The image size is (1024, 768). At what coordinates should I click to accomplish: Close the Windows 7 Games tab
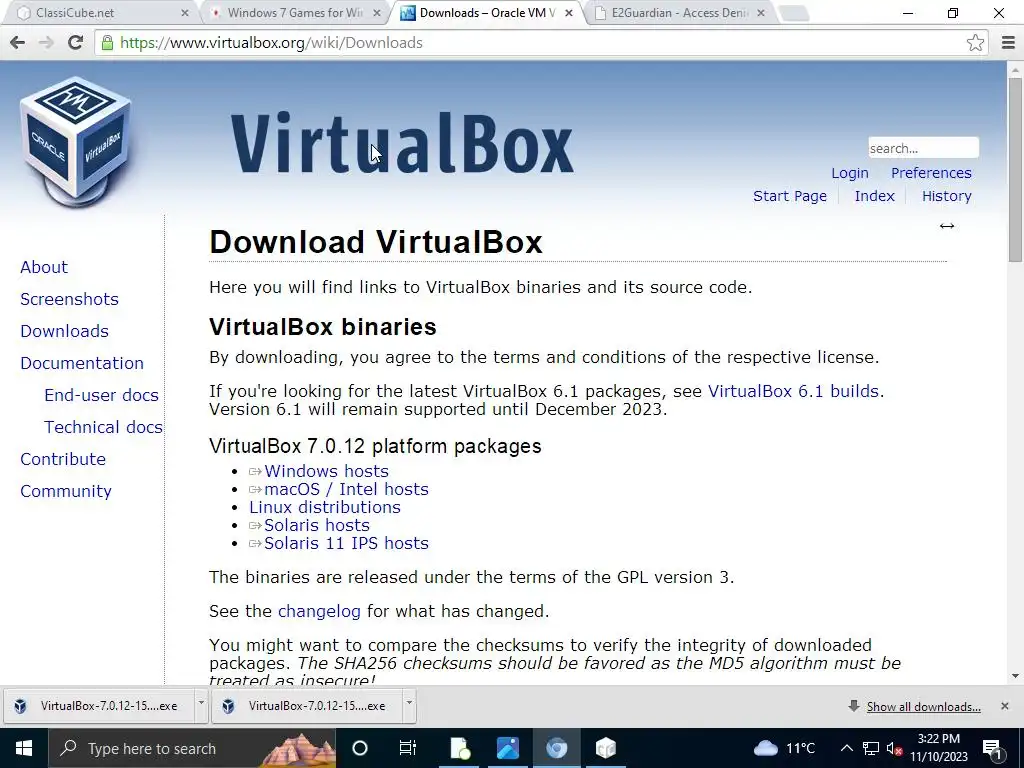click(377, 13)
